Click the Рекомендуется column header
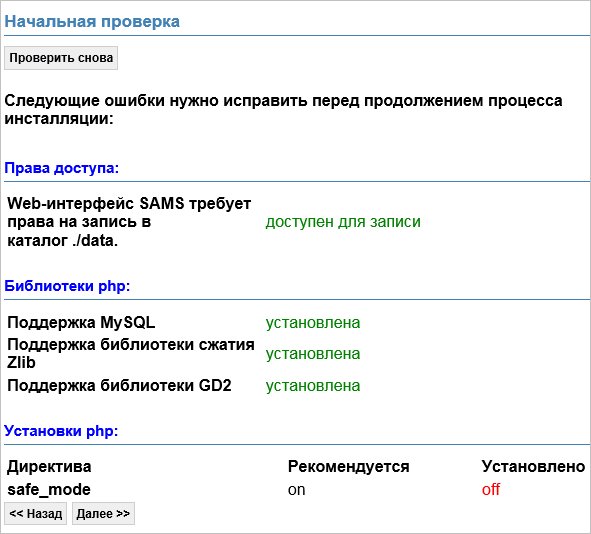 [349, 467]
